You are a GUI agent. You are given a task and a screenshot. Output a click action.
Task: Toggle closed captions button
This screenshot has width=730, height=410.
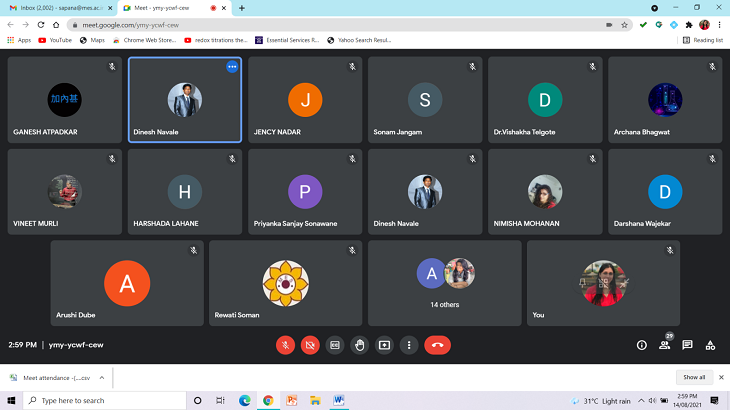(x=335, y=345)
